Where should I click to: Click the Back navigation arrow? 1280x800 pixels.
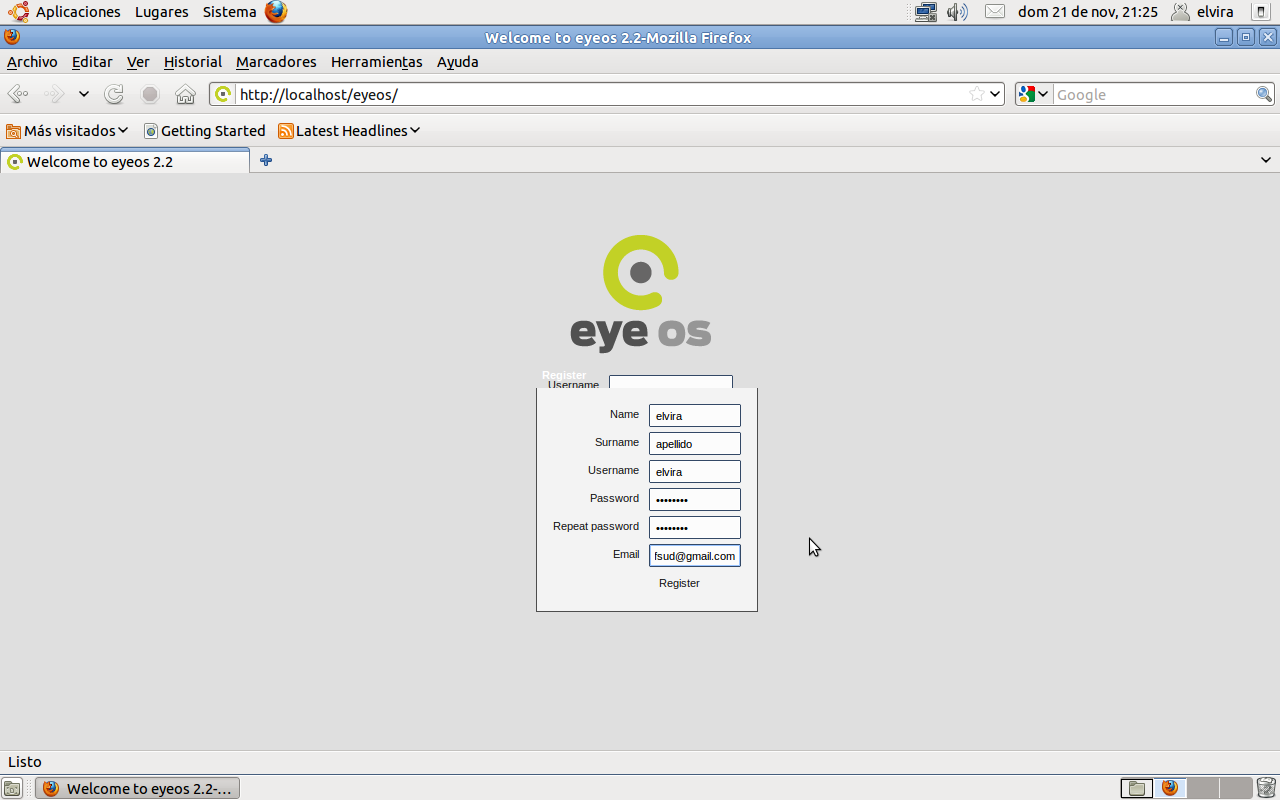point(18,94)
